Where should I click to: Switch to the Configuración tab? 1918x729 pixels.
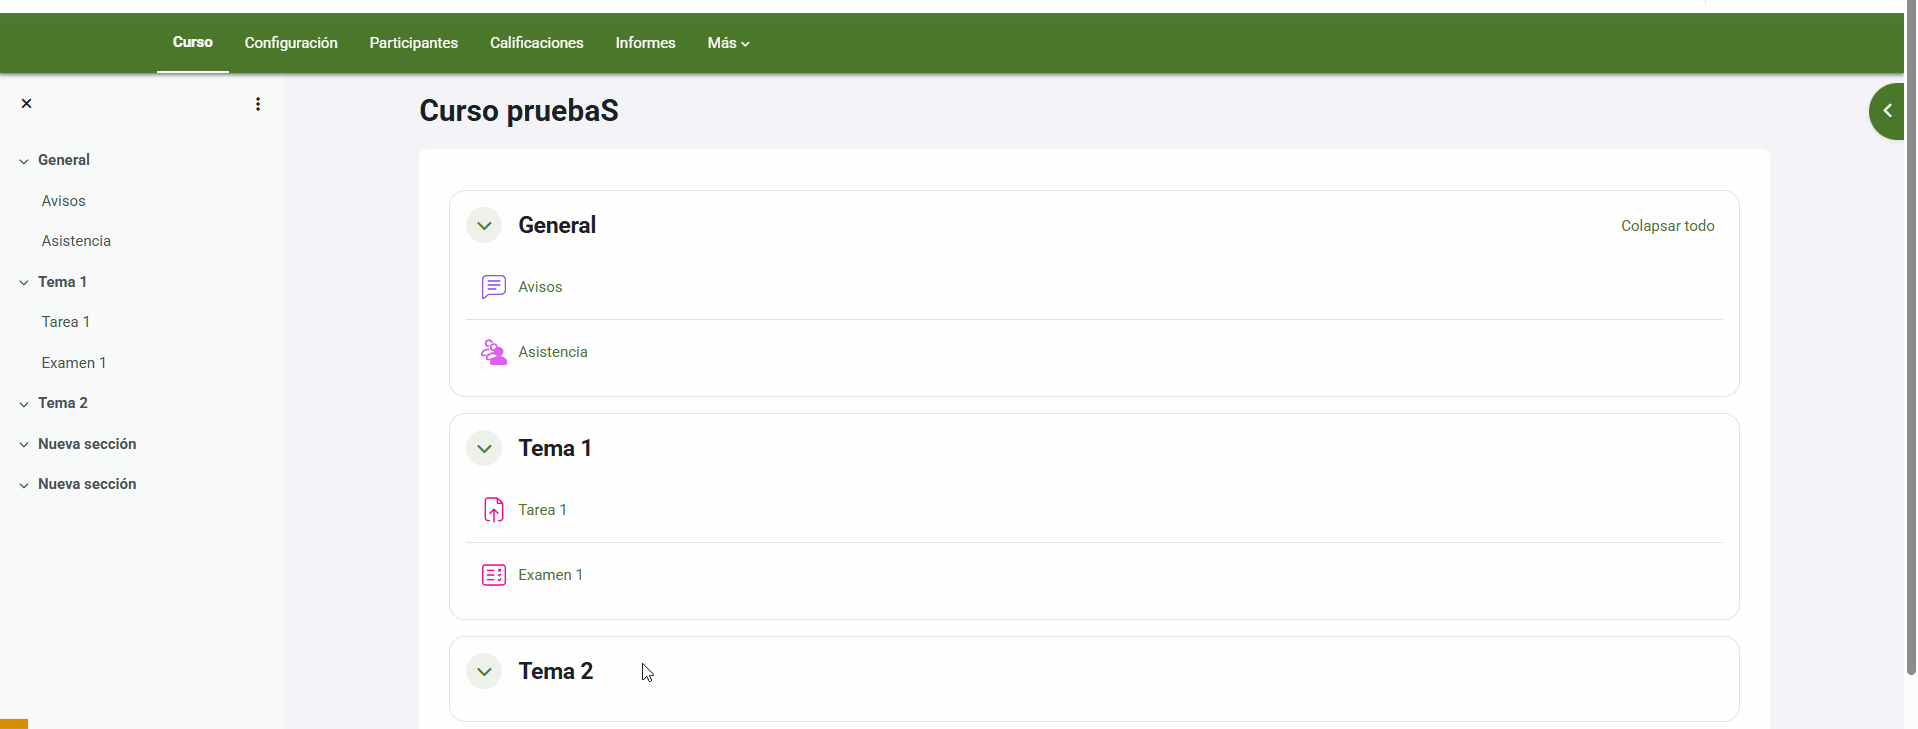pos(291,43)
